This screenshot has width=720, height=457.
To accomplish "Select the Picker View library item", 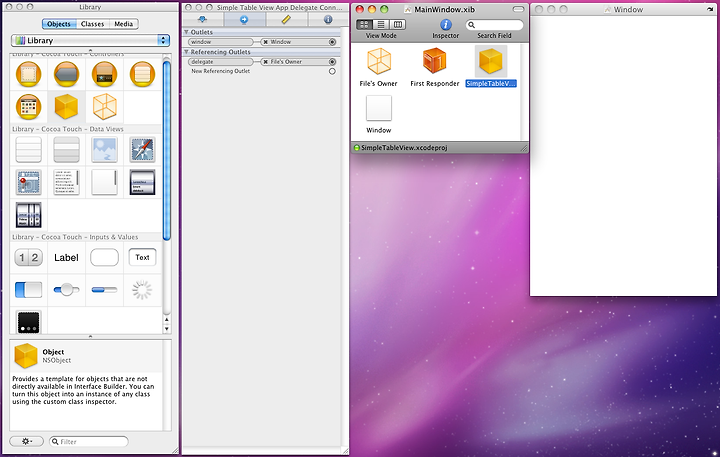I will [x=28, y=214].
